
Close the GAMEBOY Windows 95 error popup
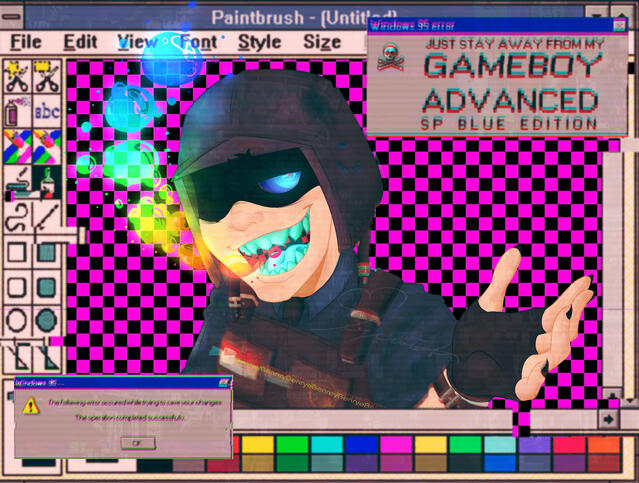click(619, 26)
